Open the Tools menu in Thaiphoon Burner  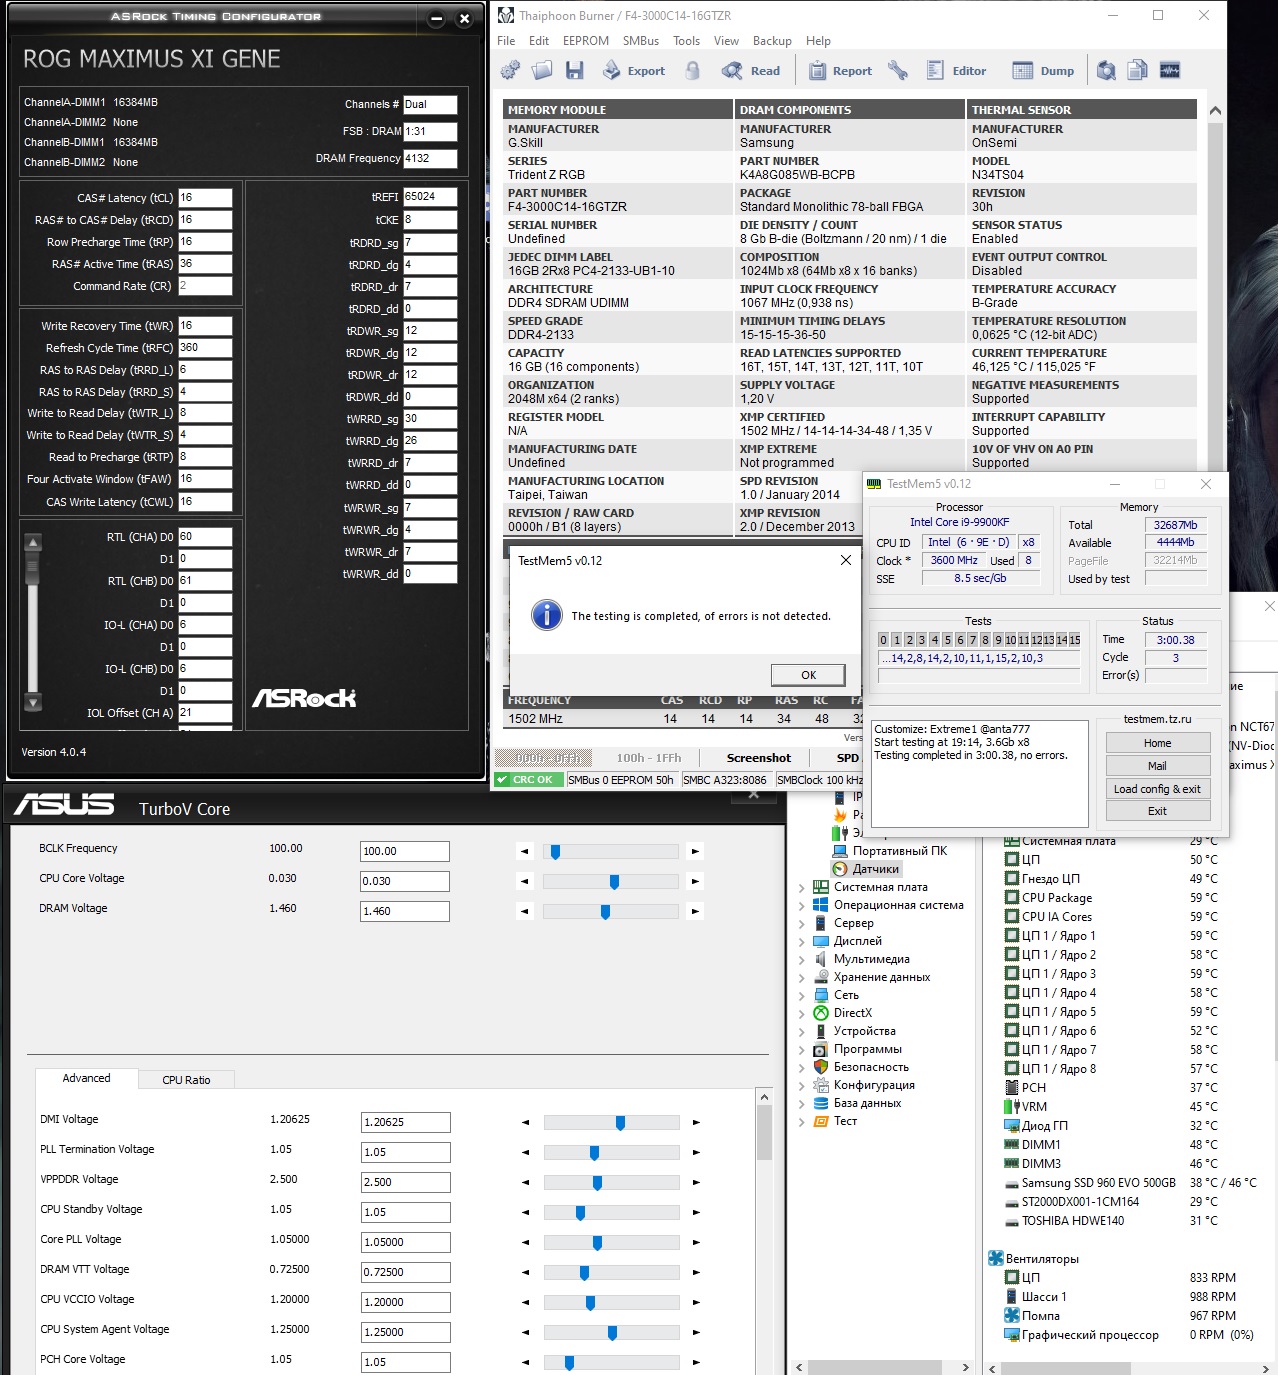(x=686, y=41)
